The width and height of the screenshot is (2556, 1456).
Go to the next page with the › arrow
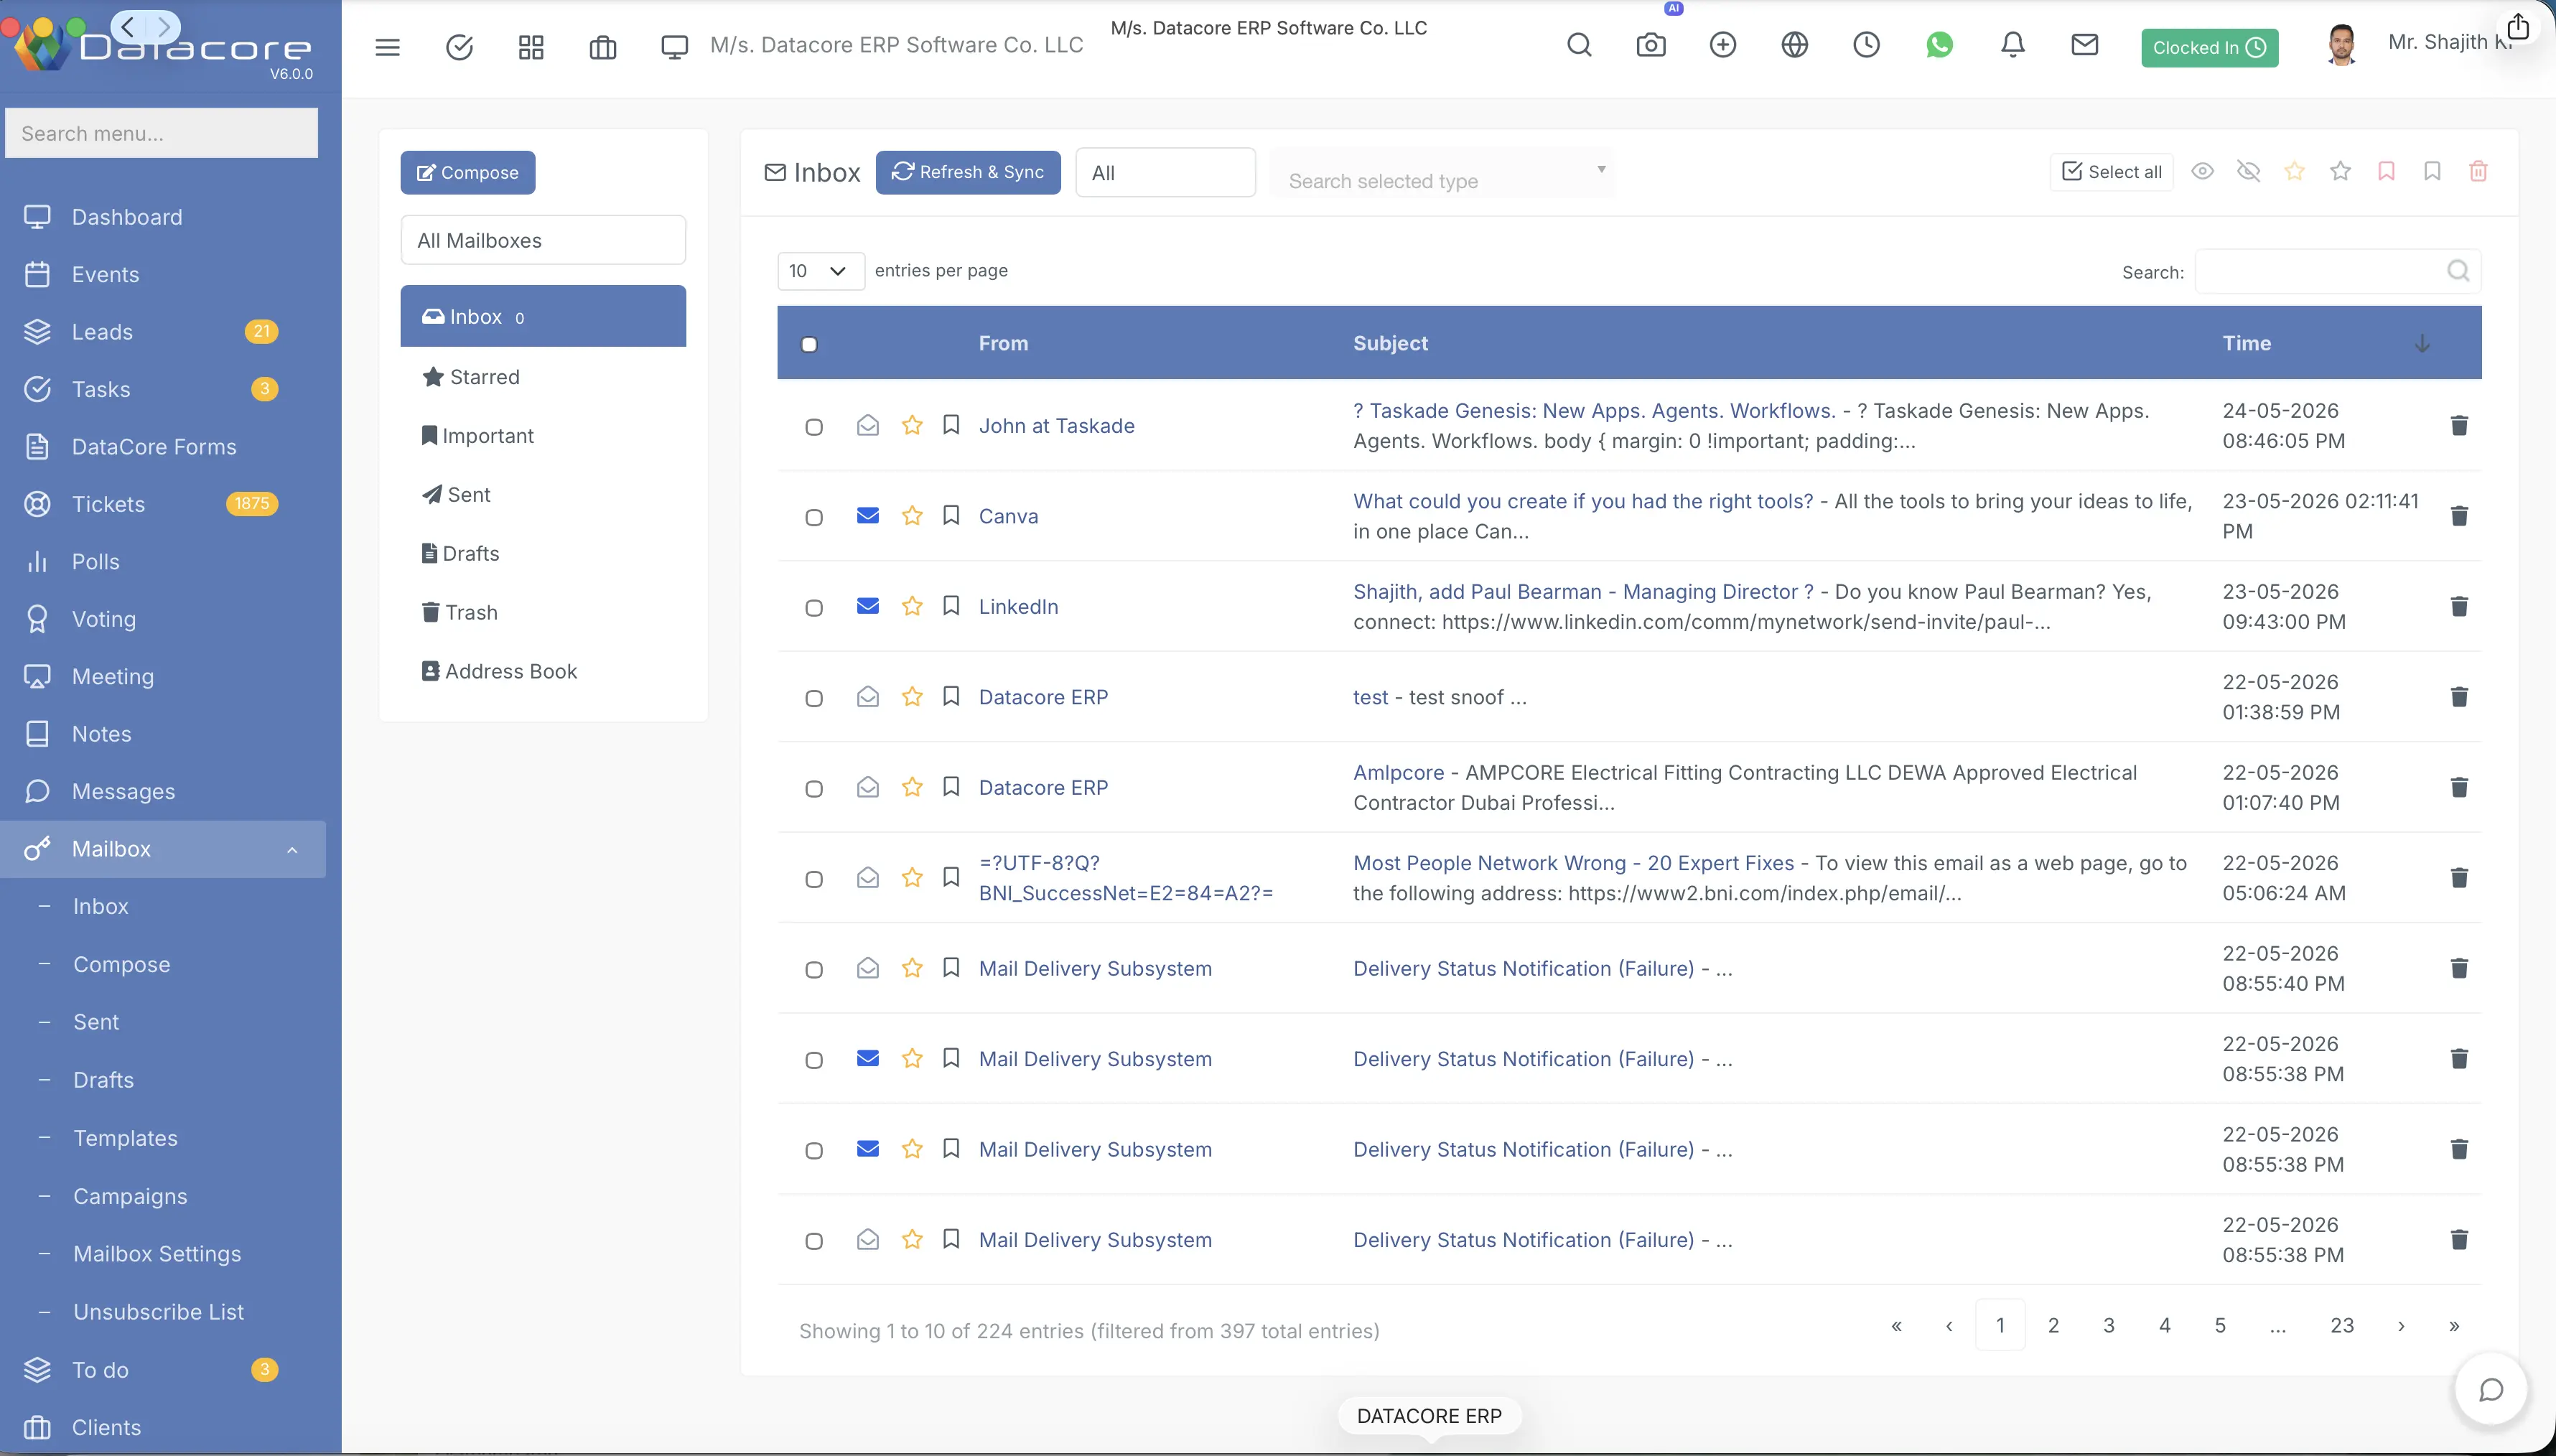[x=2400, y=1325]
